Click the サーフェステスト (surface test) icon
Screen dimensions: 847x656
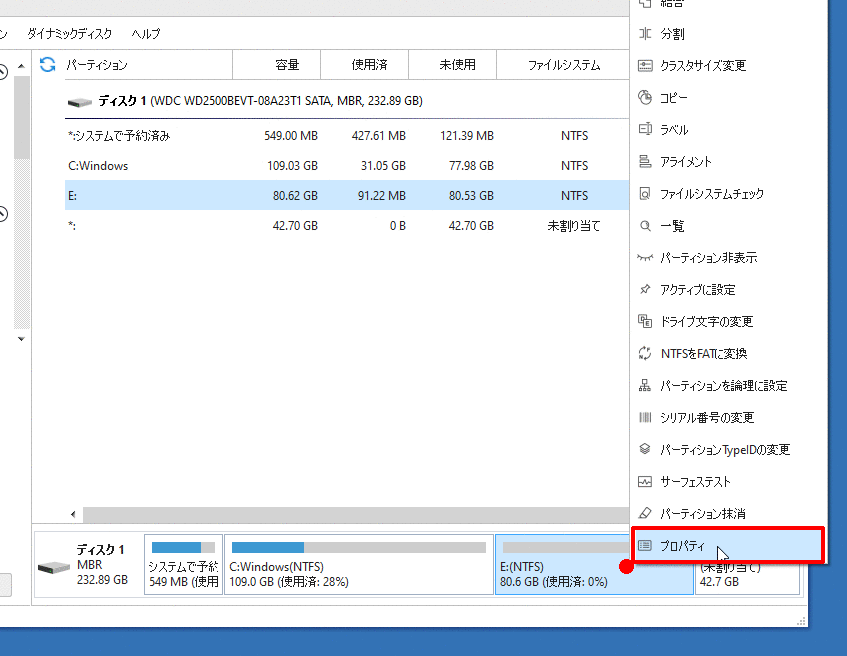[645, 482]
